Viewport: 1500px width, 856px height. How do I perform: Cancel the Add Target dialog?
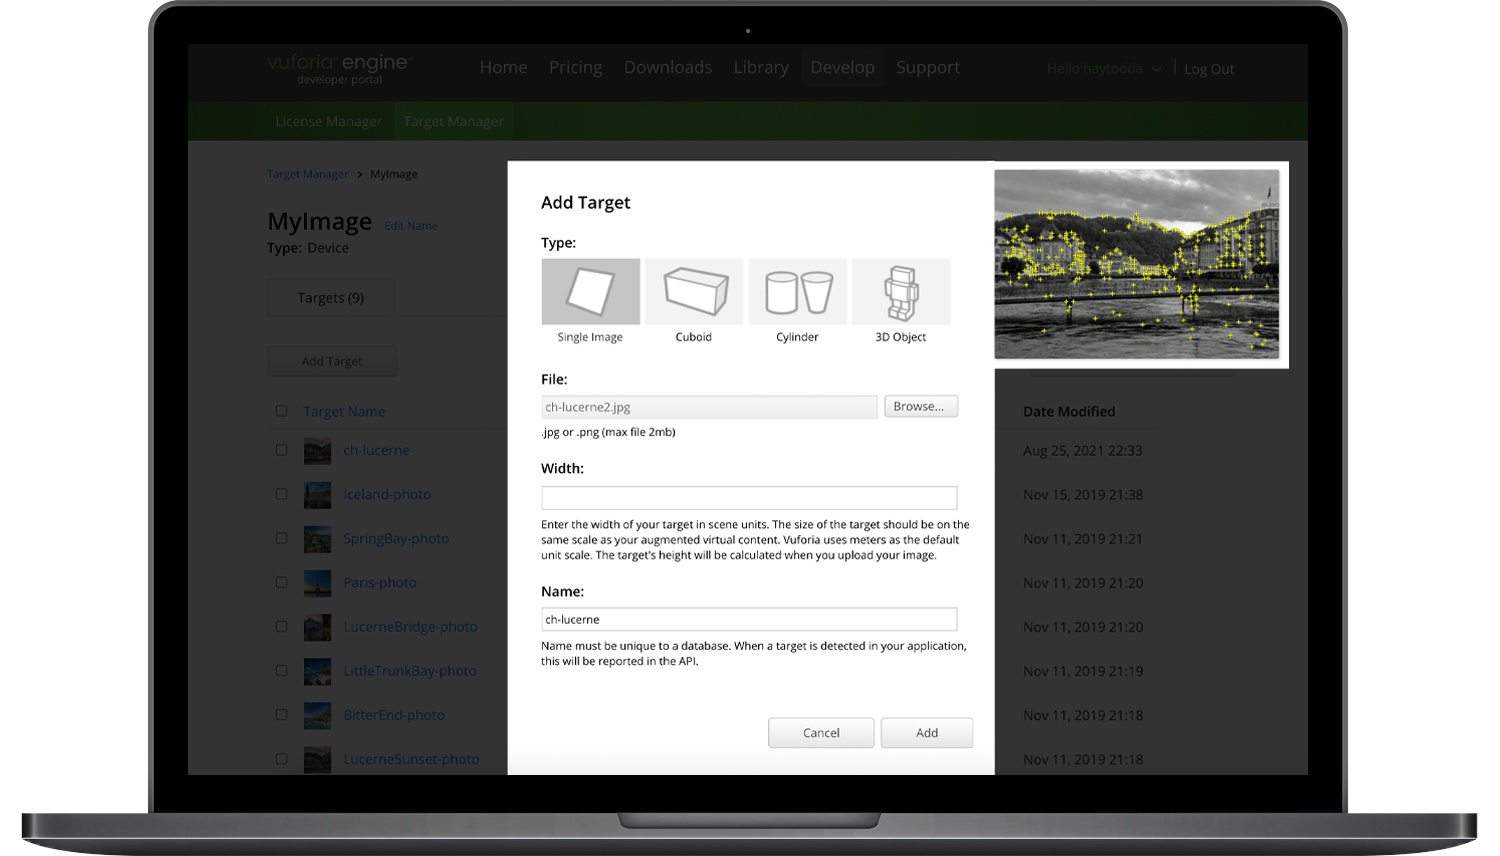click(821, 733)
